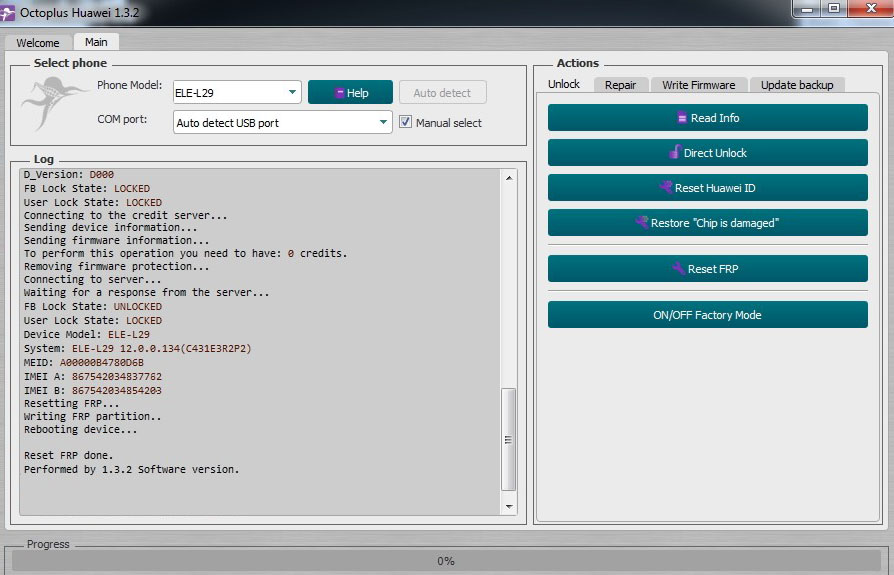This screenshot has height=575, width=894.
Task: Toggle the Manual select checkbox
Action: point(405,121)
